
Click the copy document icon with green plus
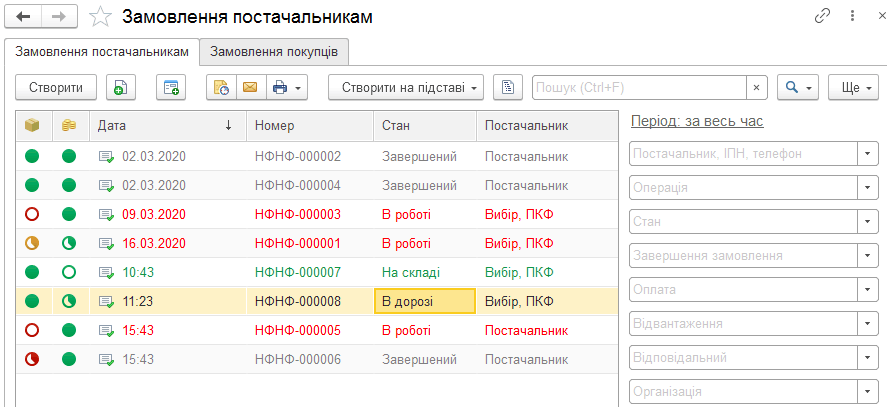120,88
